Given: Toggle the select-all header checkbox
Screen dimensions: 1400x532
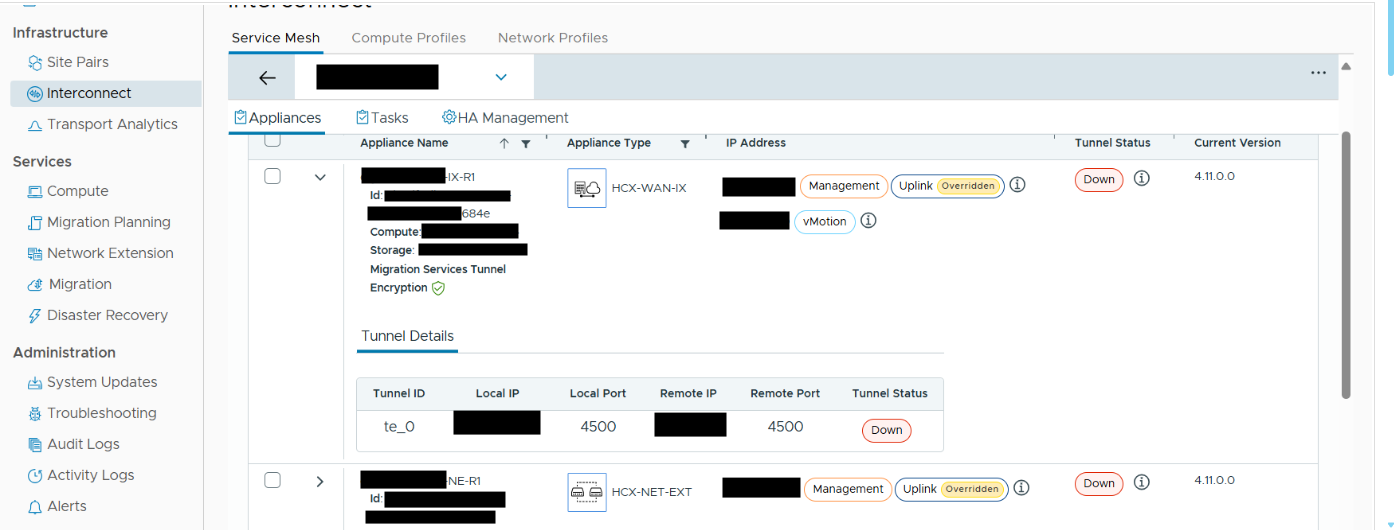Looking at the screenshot, I should point(272,141).
